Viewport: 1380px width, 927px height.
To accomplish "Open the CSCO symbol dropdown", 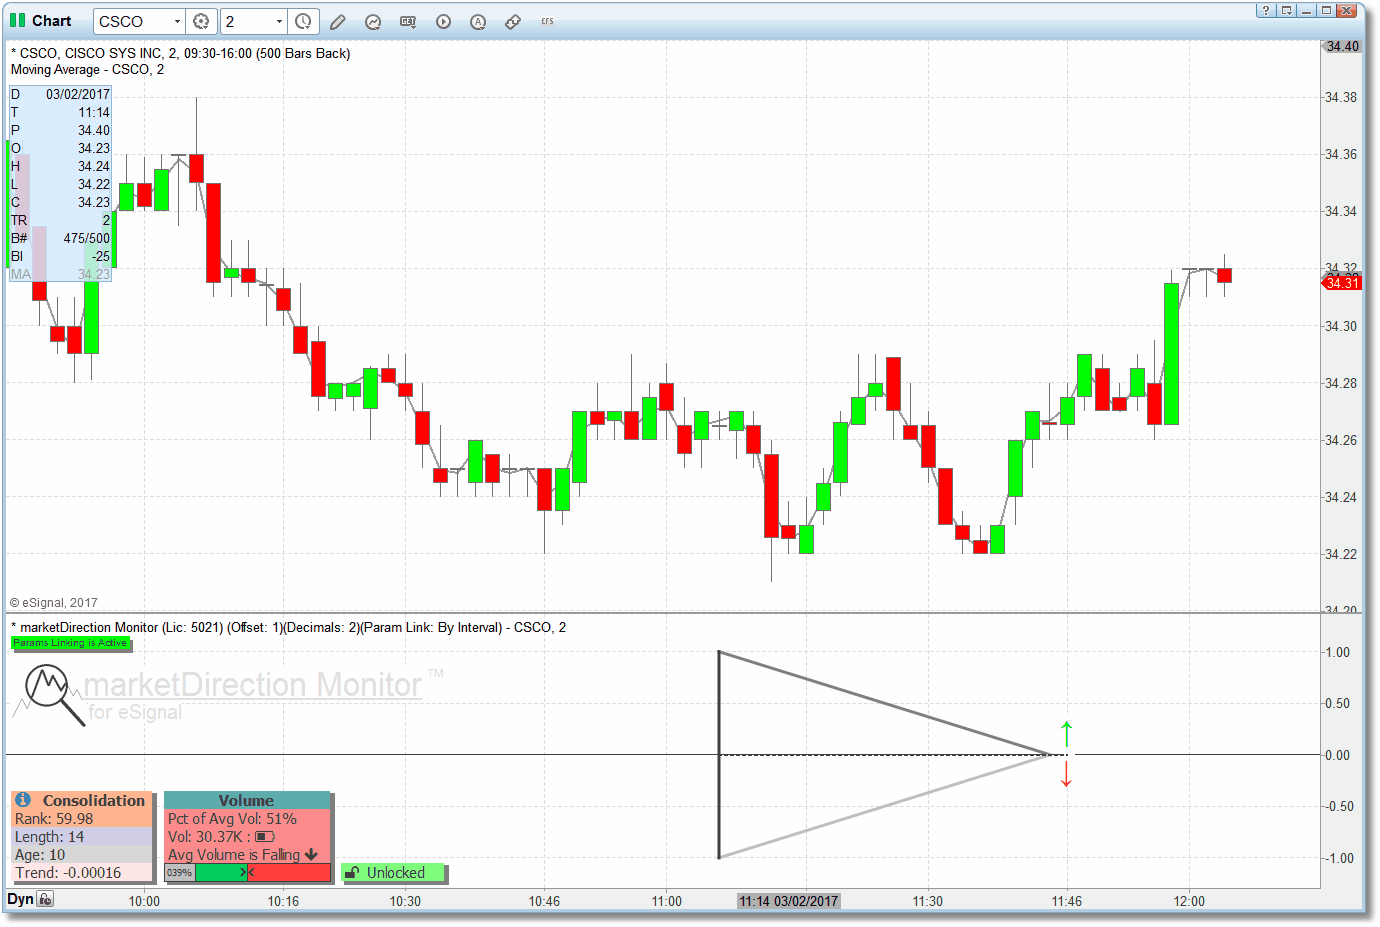I will click(177, 21).
